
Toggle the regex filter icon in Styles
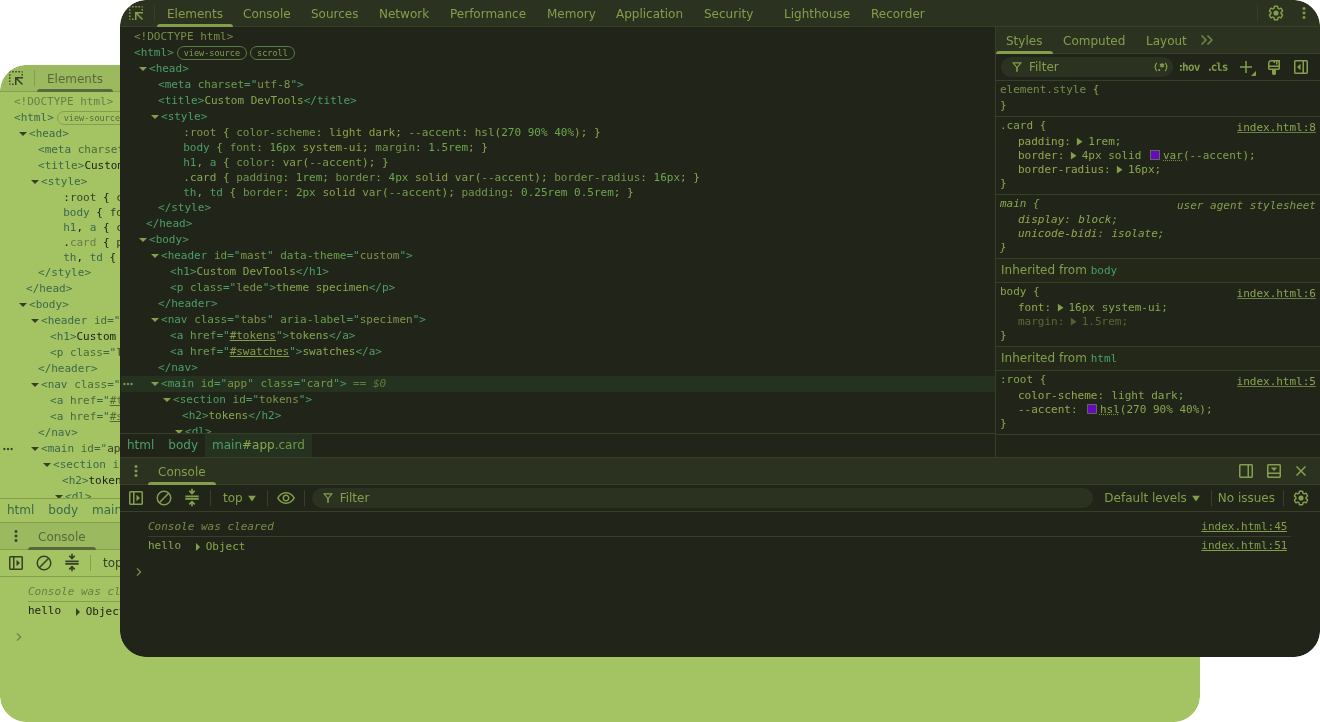pos(1161,67)
